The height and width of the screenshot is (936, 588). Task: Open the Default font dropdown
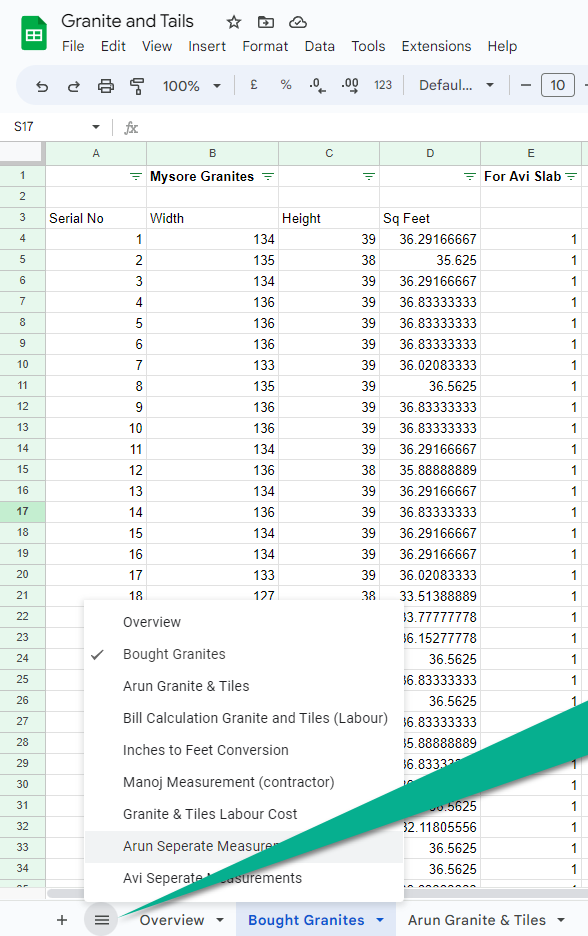pos(457,85)
